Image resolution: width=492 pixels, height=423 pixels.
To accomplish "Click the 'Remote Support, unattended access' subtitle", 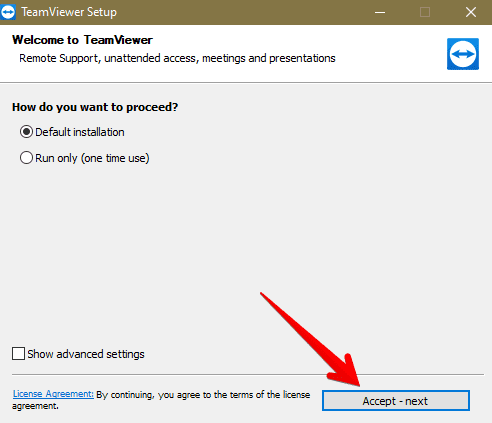I will pos(177,58).
